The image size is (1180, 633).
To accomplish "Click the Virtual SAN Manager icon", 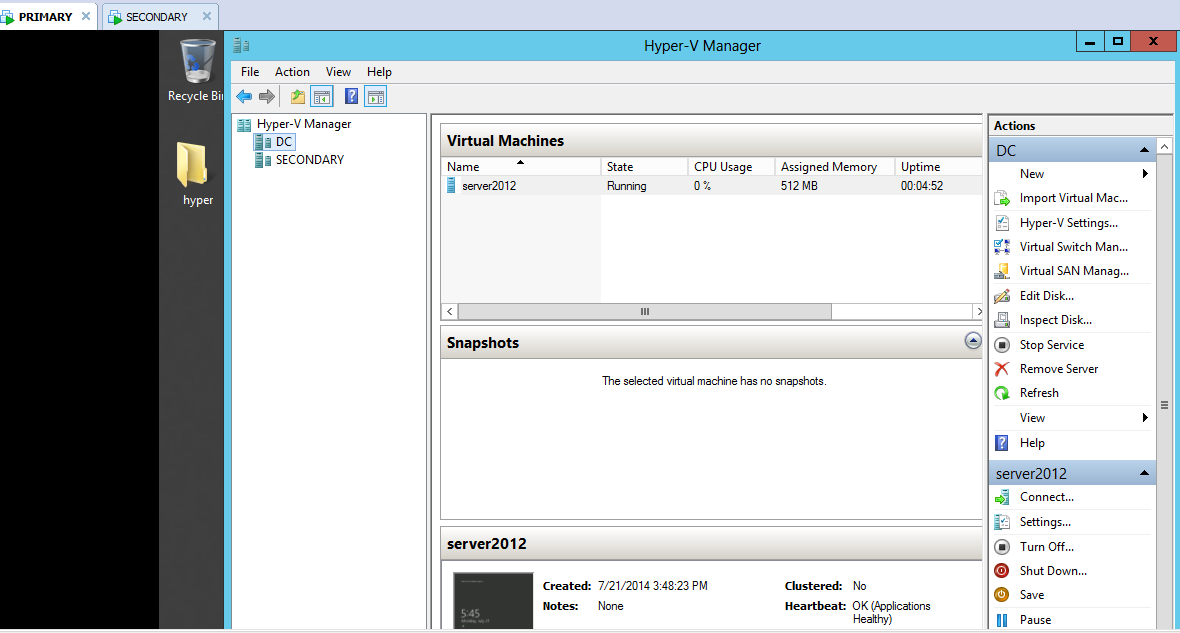I will point(1002,271).
